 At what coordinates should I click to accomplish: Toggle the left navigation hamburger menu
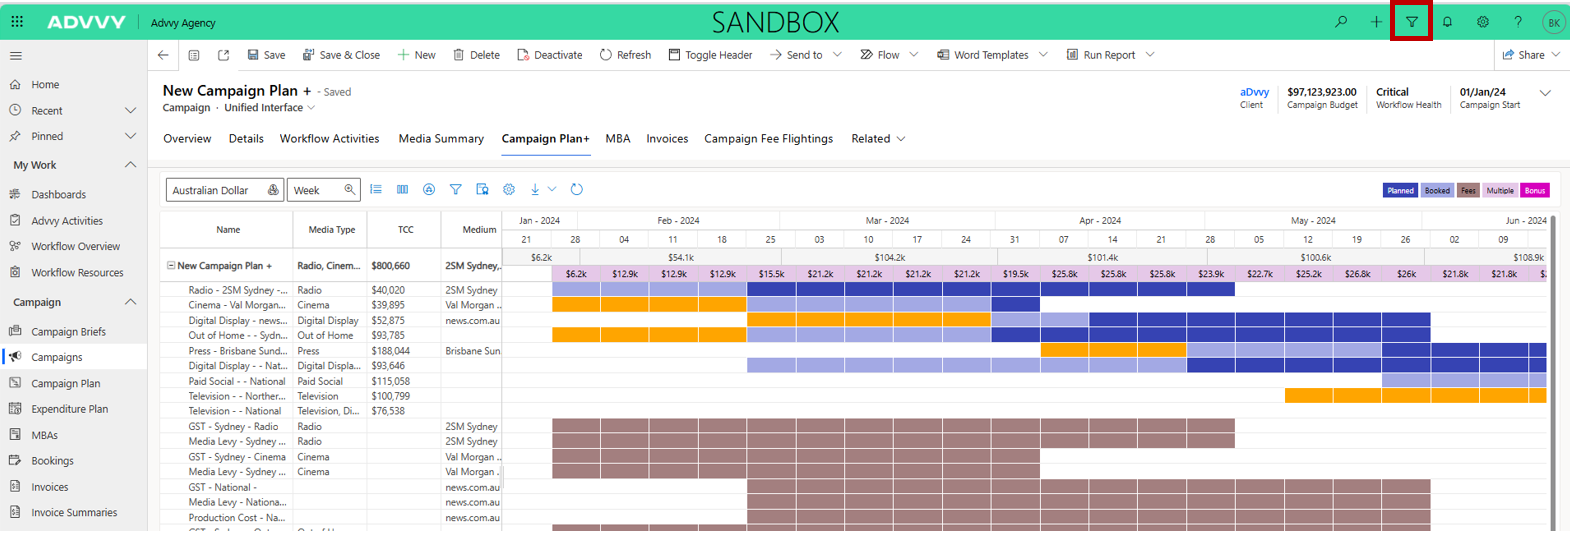[x=15, y=56]
